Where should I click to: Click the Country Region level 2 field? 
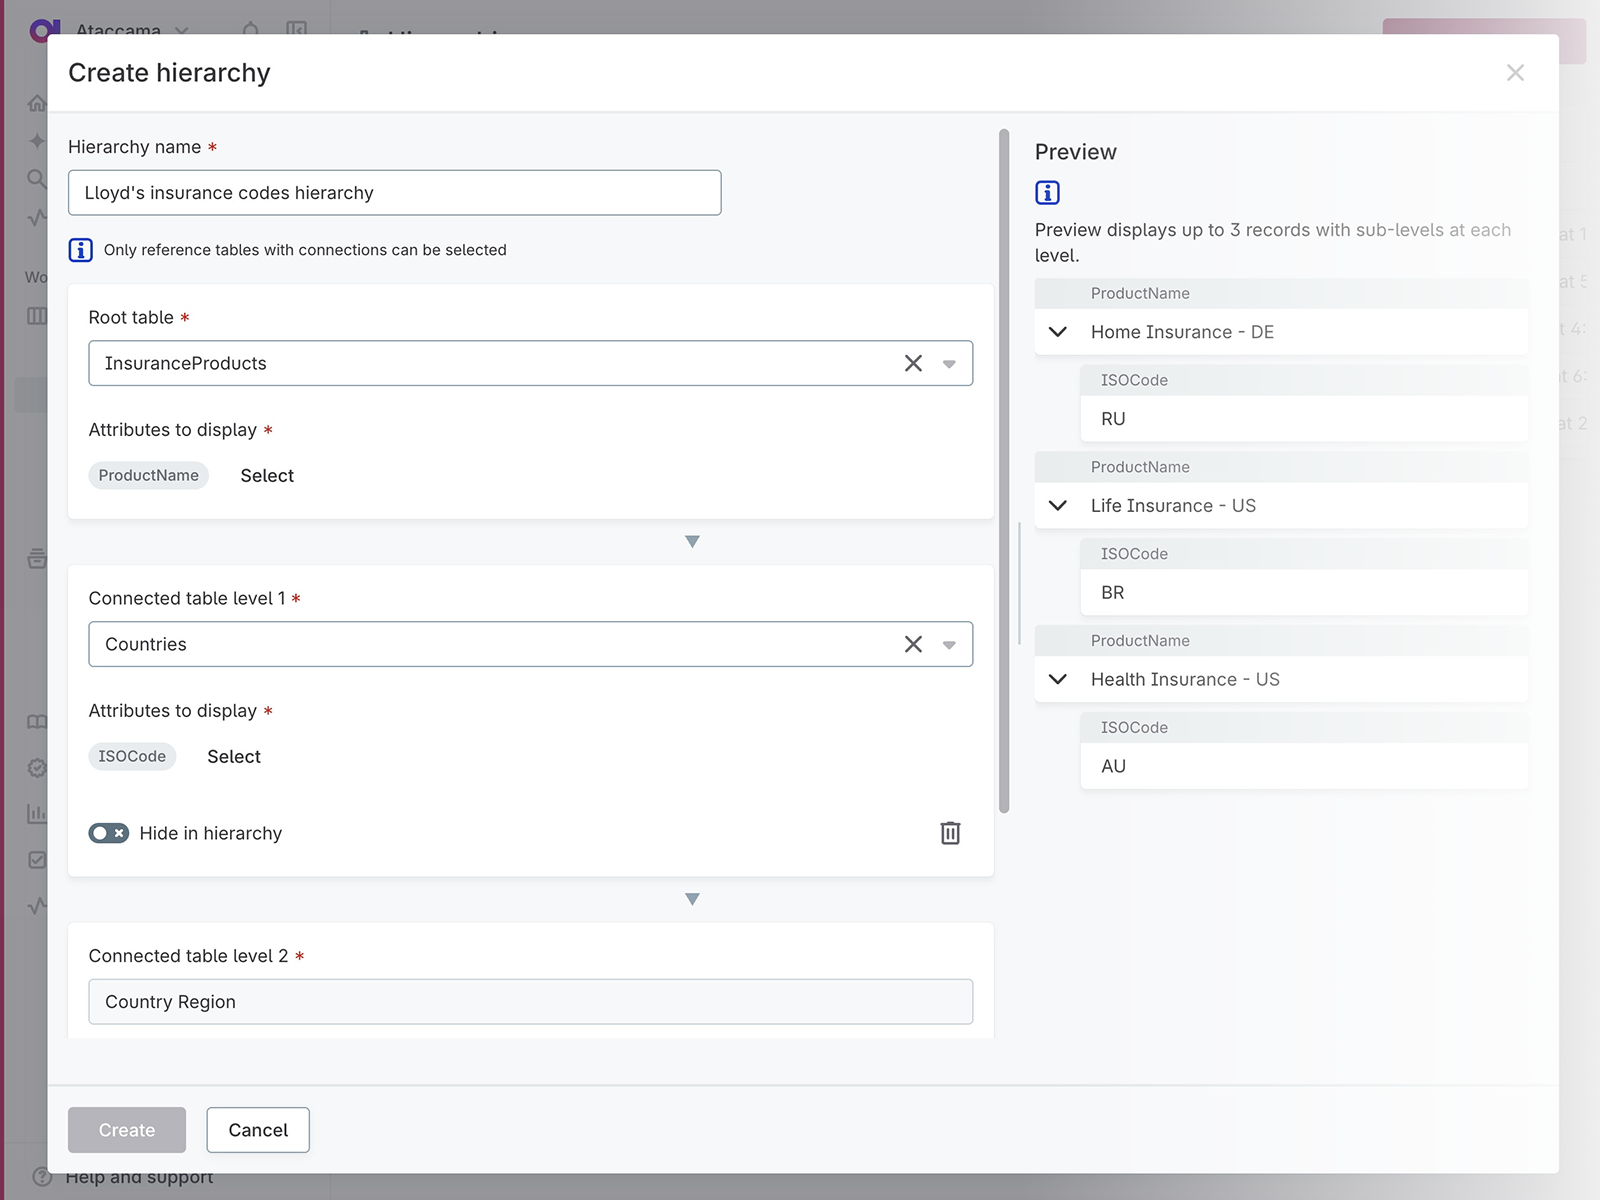click(x=530, y=1002)
